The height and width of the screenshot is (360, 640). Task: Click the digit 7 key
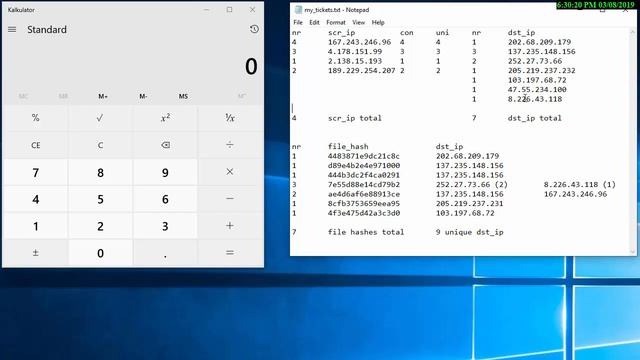point(36,173)
